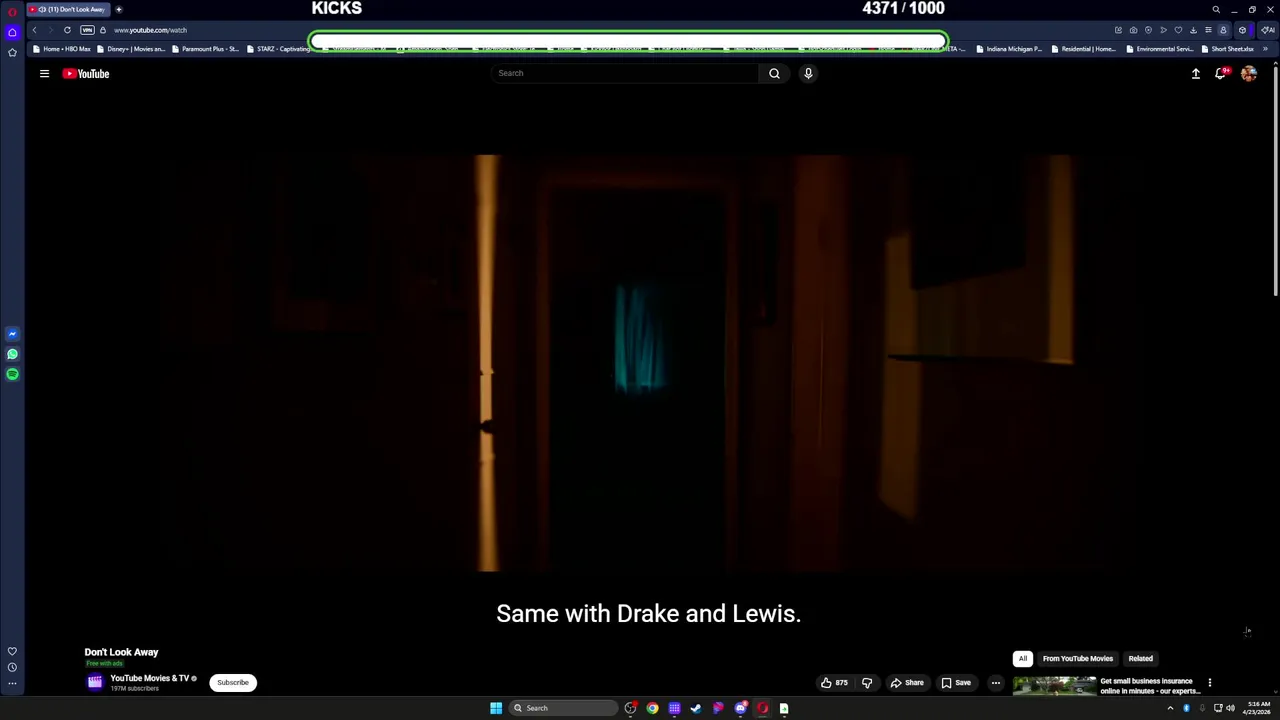
Task: Open Chrome from the taskbar
Action: [652, 708]
